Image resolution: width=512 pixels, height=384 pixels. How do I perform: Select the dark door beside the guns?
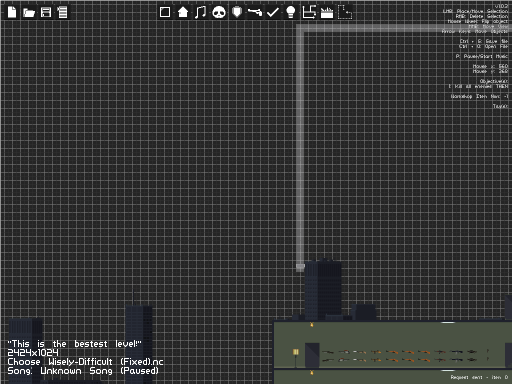coord(312,355)
